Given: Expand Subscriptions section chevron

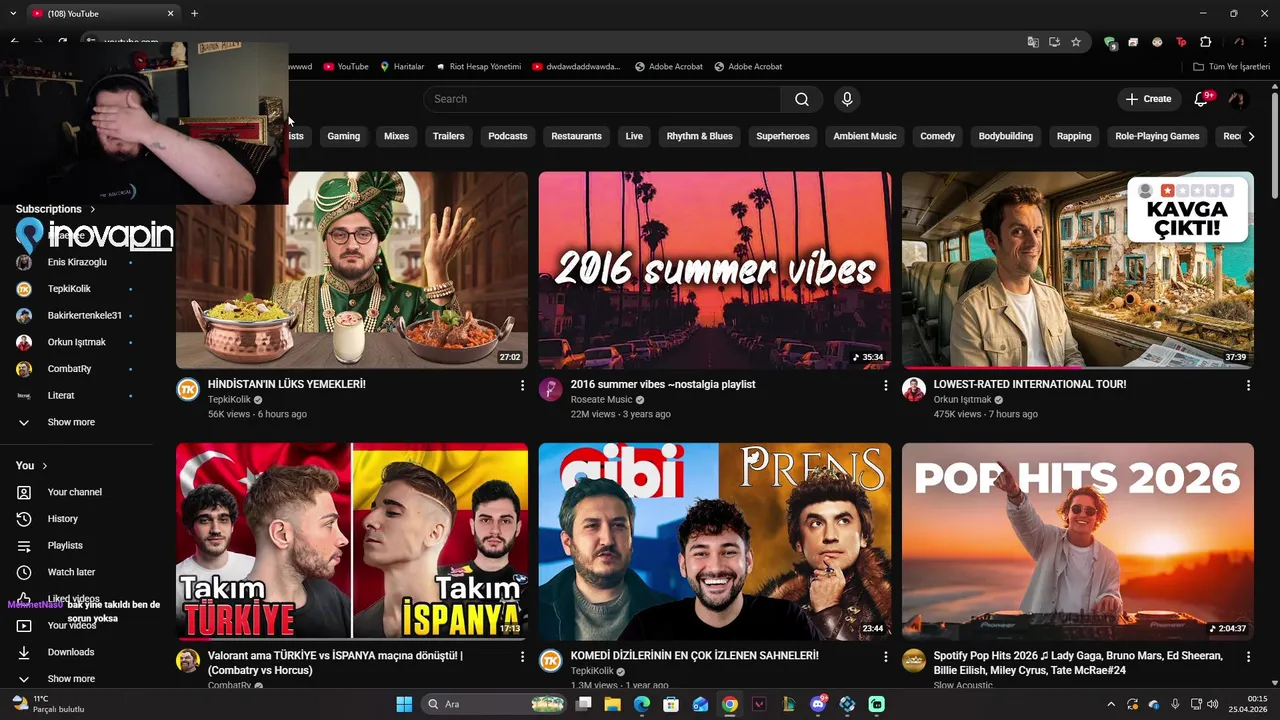Looking at the screenshot, I should (x=93, y=209).
